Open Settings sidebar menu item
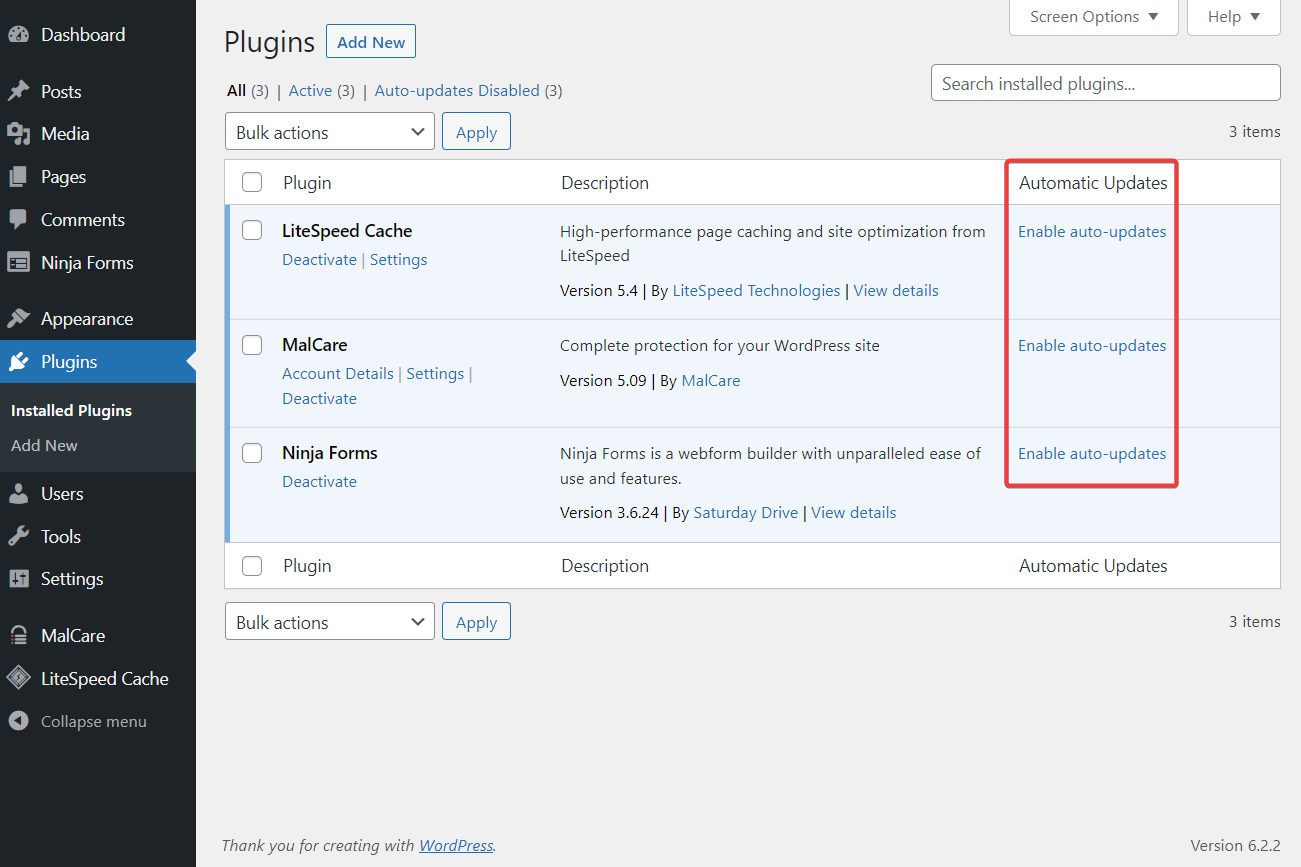This screenshot has width=1301, height=867. pos(98,579)
